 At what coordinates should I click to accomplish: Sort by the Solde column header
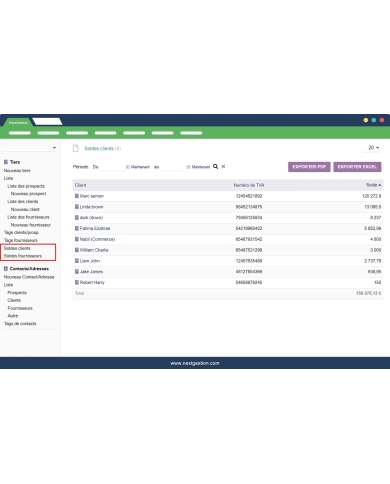373,185
